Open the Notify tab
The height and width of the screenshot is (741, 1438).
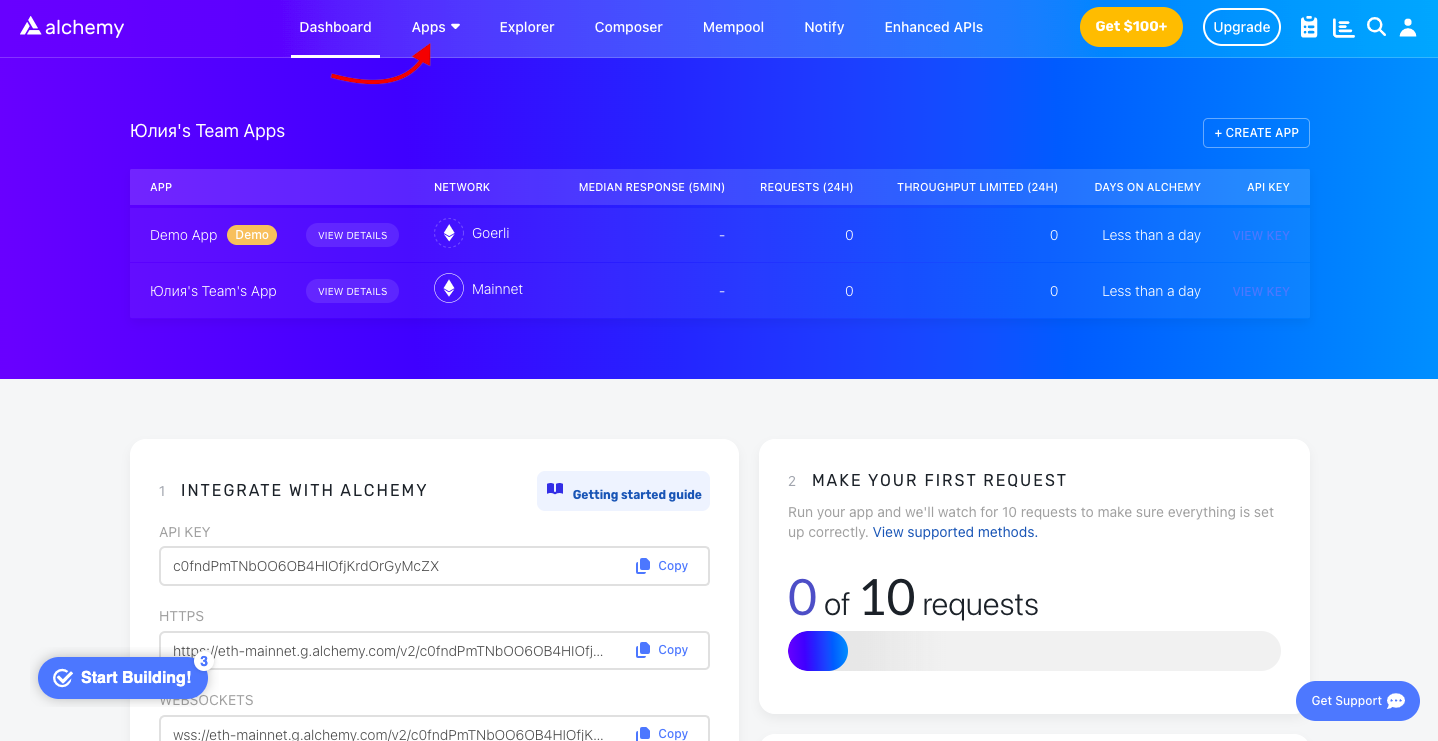click(x=824, y=27)
